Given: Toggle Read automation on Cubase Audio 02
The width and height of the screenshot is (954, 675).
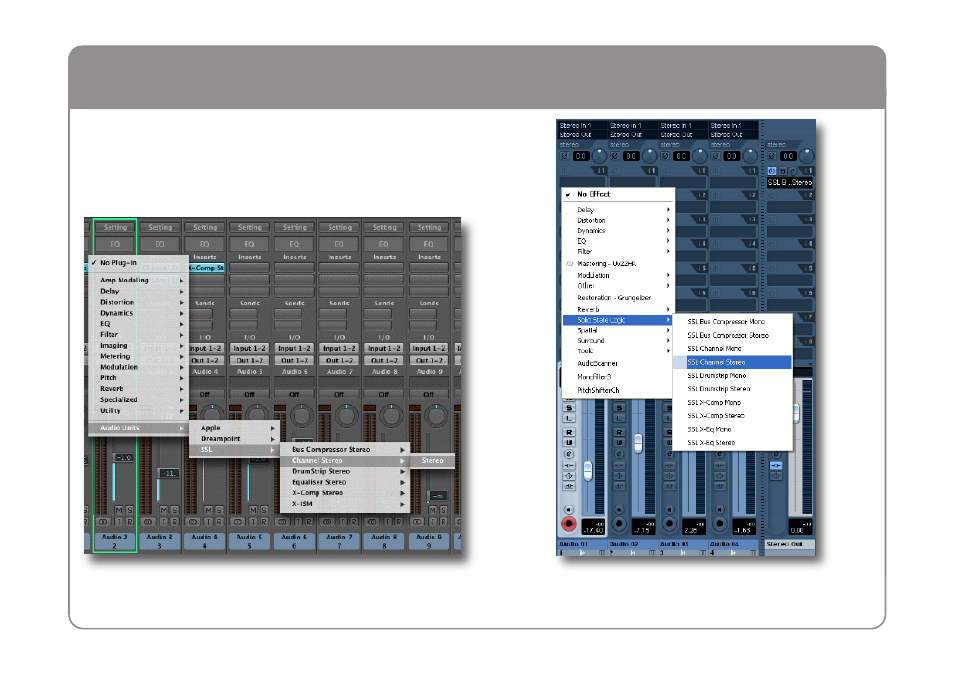Looking at the screenshot, I should tap(619, 432).
